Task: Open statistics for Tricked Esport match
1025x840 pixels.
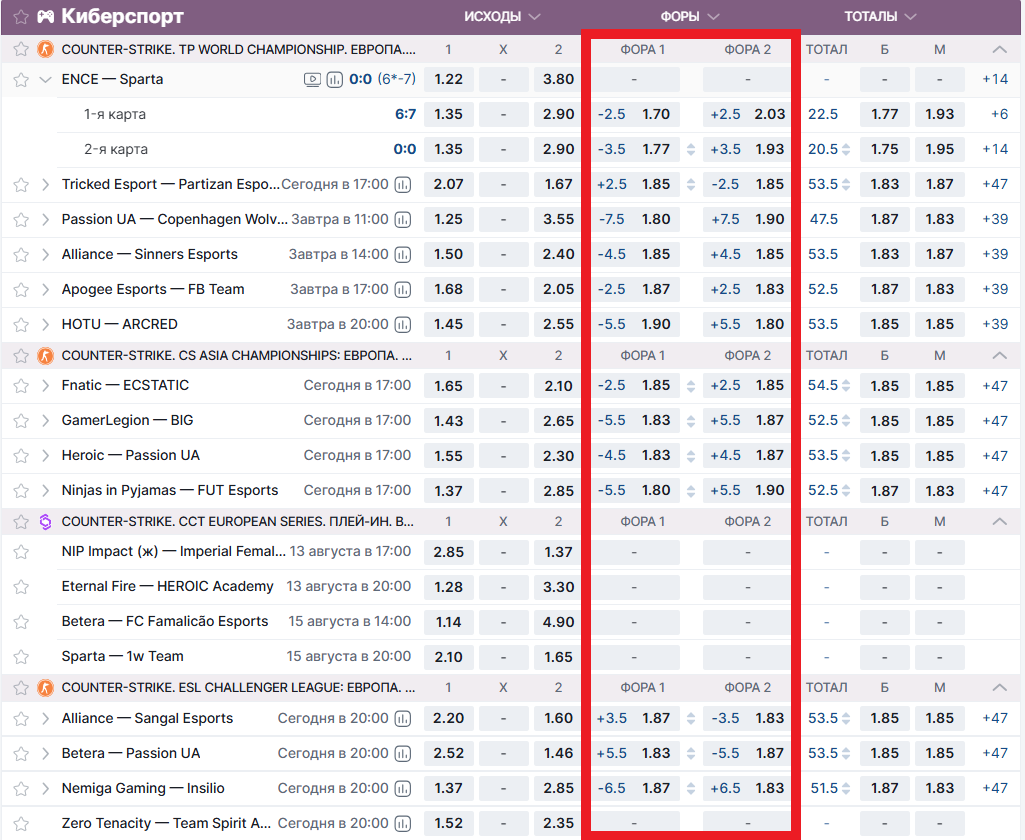Action: coord(403,185)
